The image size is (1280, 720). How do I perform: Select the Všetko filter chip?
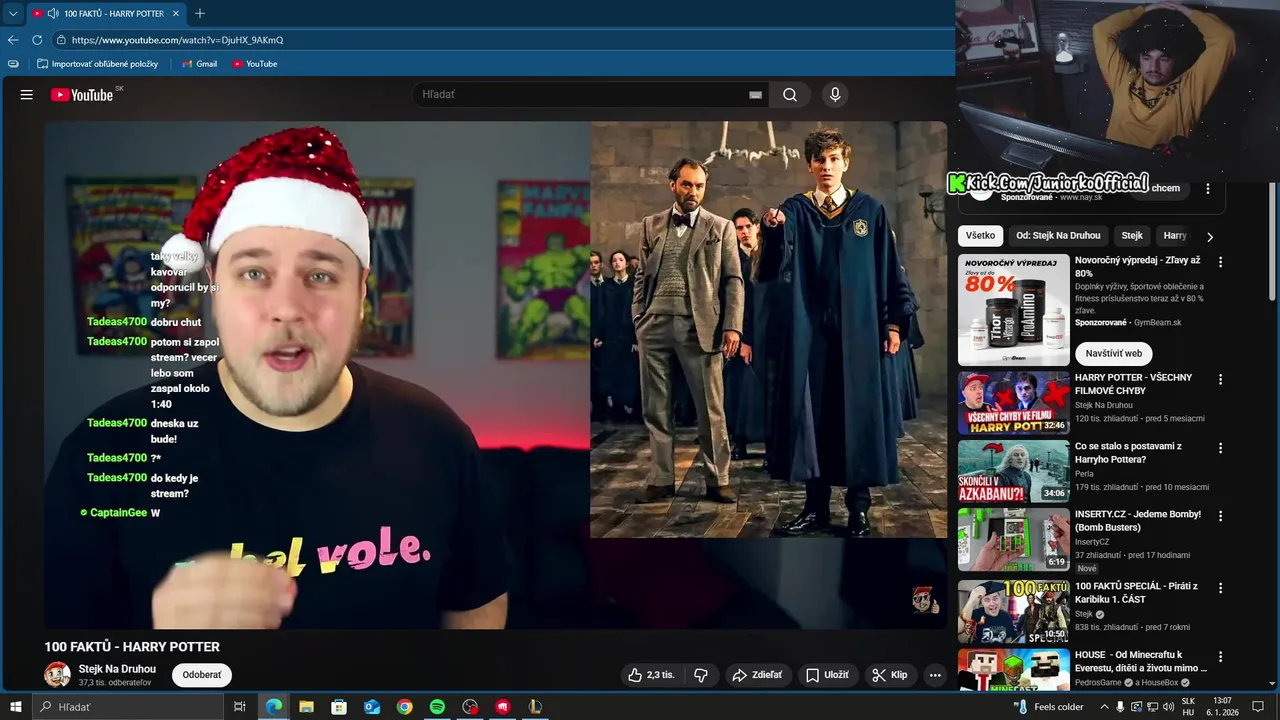pos(981,236)
